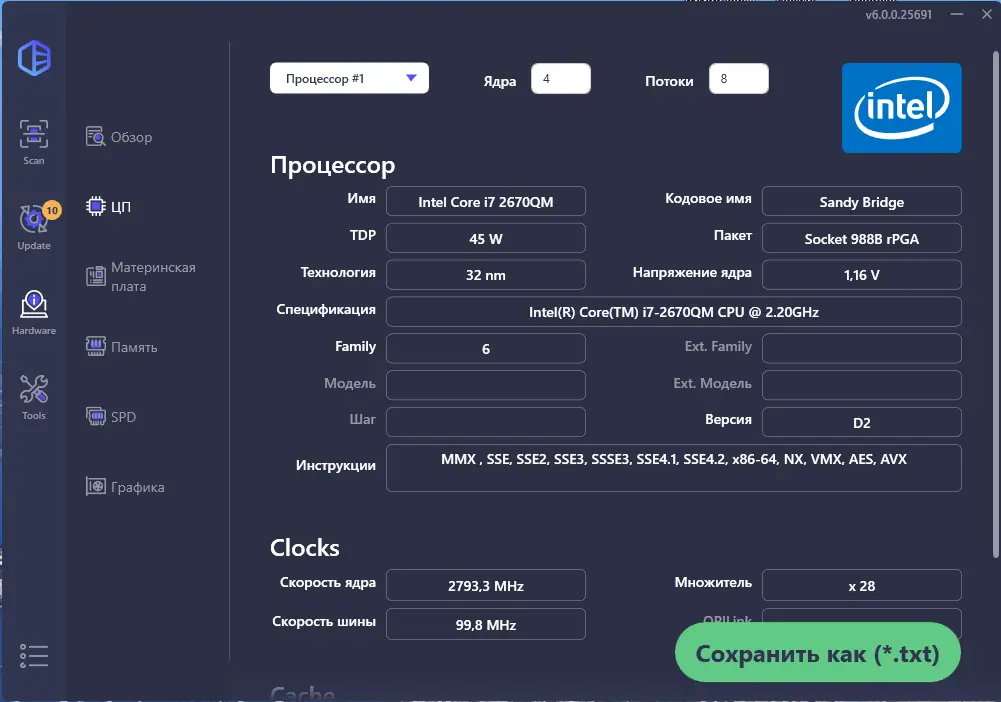Open the Tools wrench icon
This screenshot has width=1001, height=702.
(x=34, y=389)
